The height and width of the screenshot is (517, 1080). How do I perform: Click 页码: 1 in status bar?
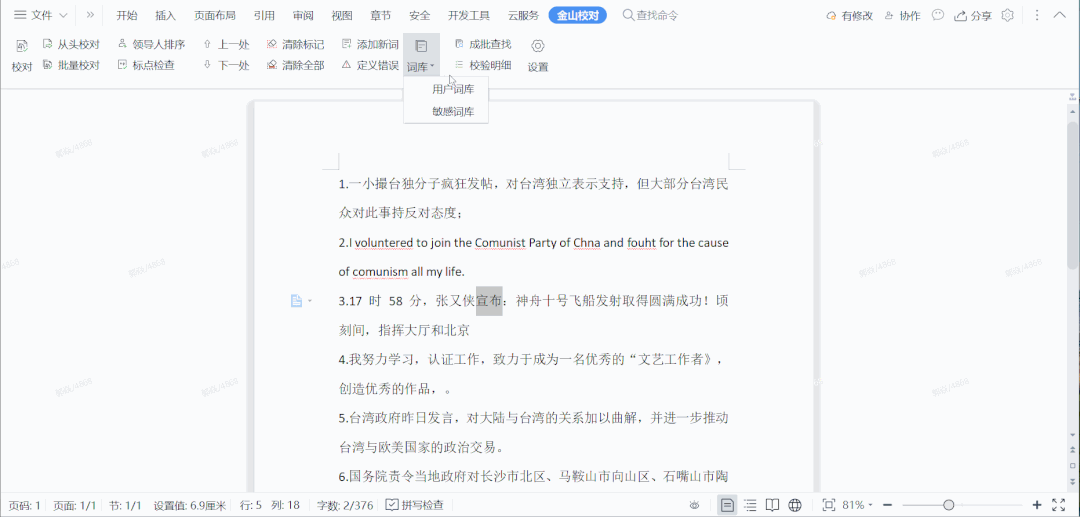(x=24, y=505)
